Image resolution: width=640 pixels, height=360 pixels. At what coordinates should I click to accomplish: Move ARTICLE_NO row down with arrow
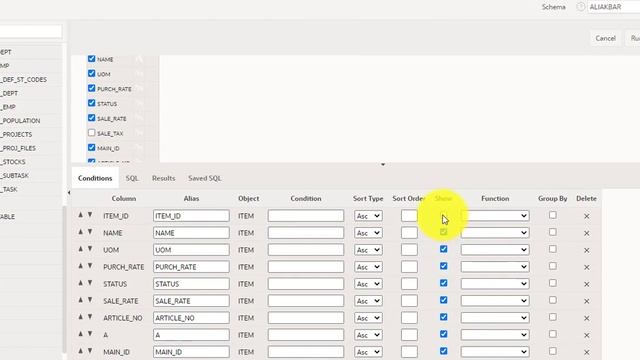click(x=90, y=317)
